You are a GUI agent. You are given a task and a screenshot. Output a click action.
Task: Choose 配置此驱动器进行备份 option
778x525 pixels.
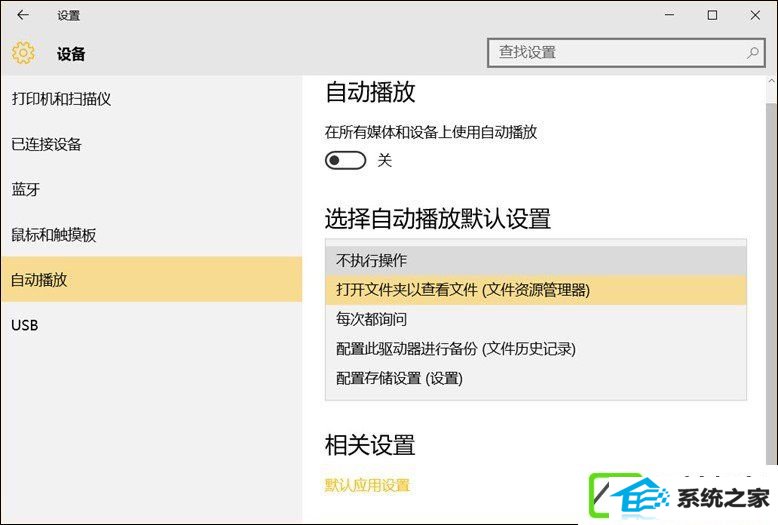[536, 349]
